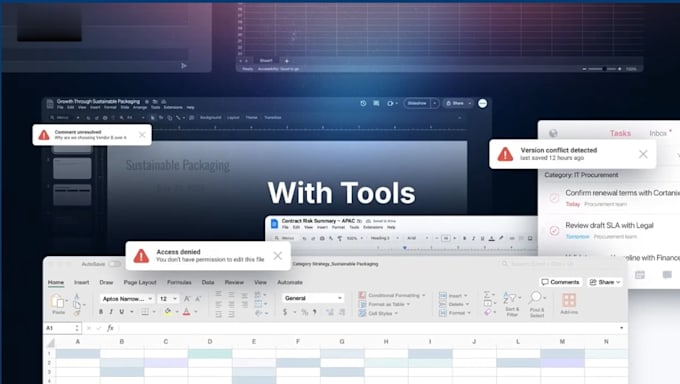The height and width of the screenshot is (384, 680).
Task: Dismiss the Version conflict detected alert
Action: 643,154
